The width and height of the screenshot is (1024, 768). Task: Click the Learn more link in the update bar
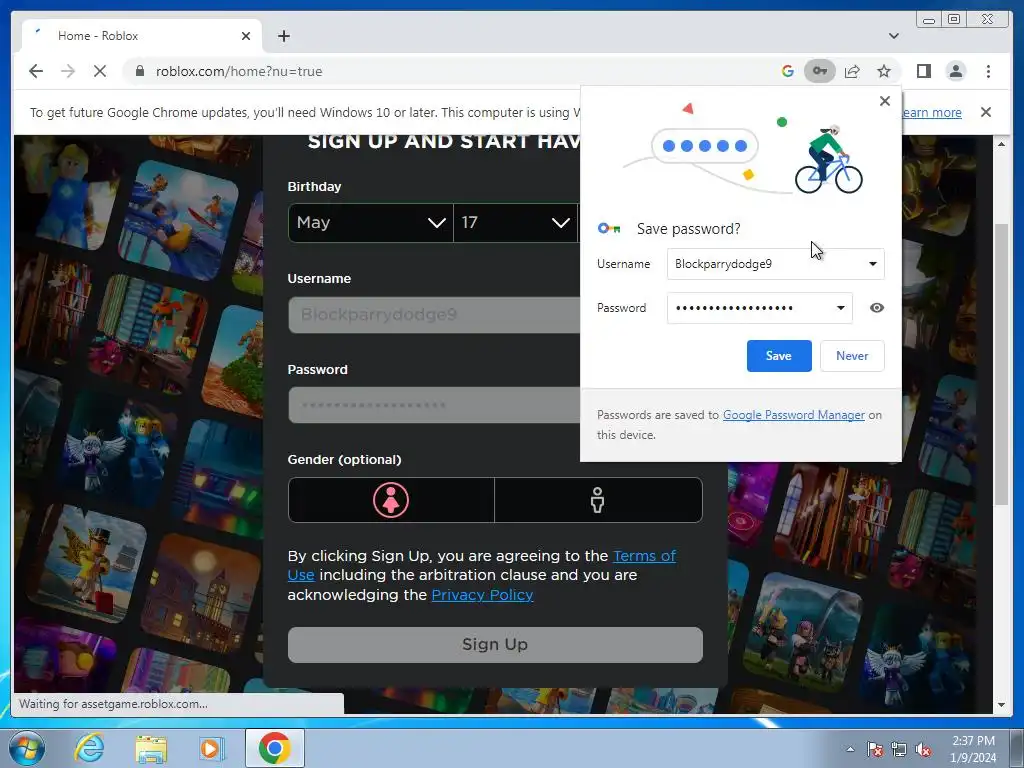click(932, 112)
